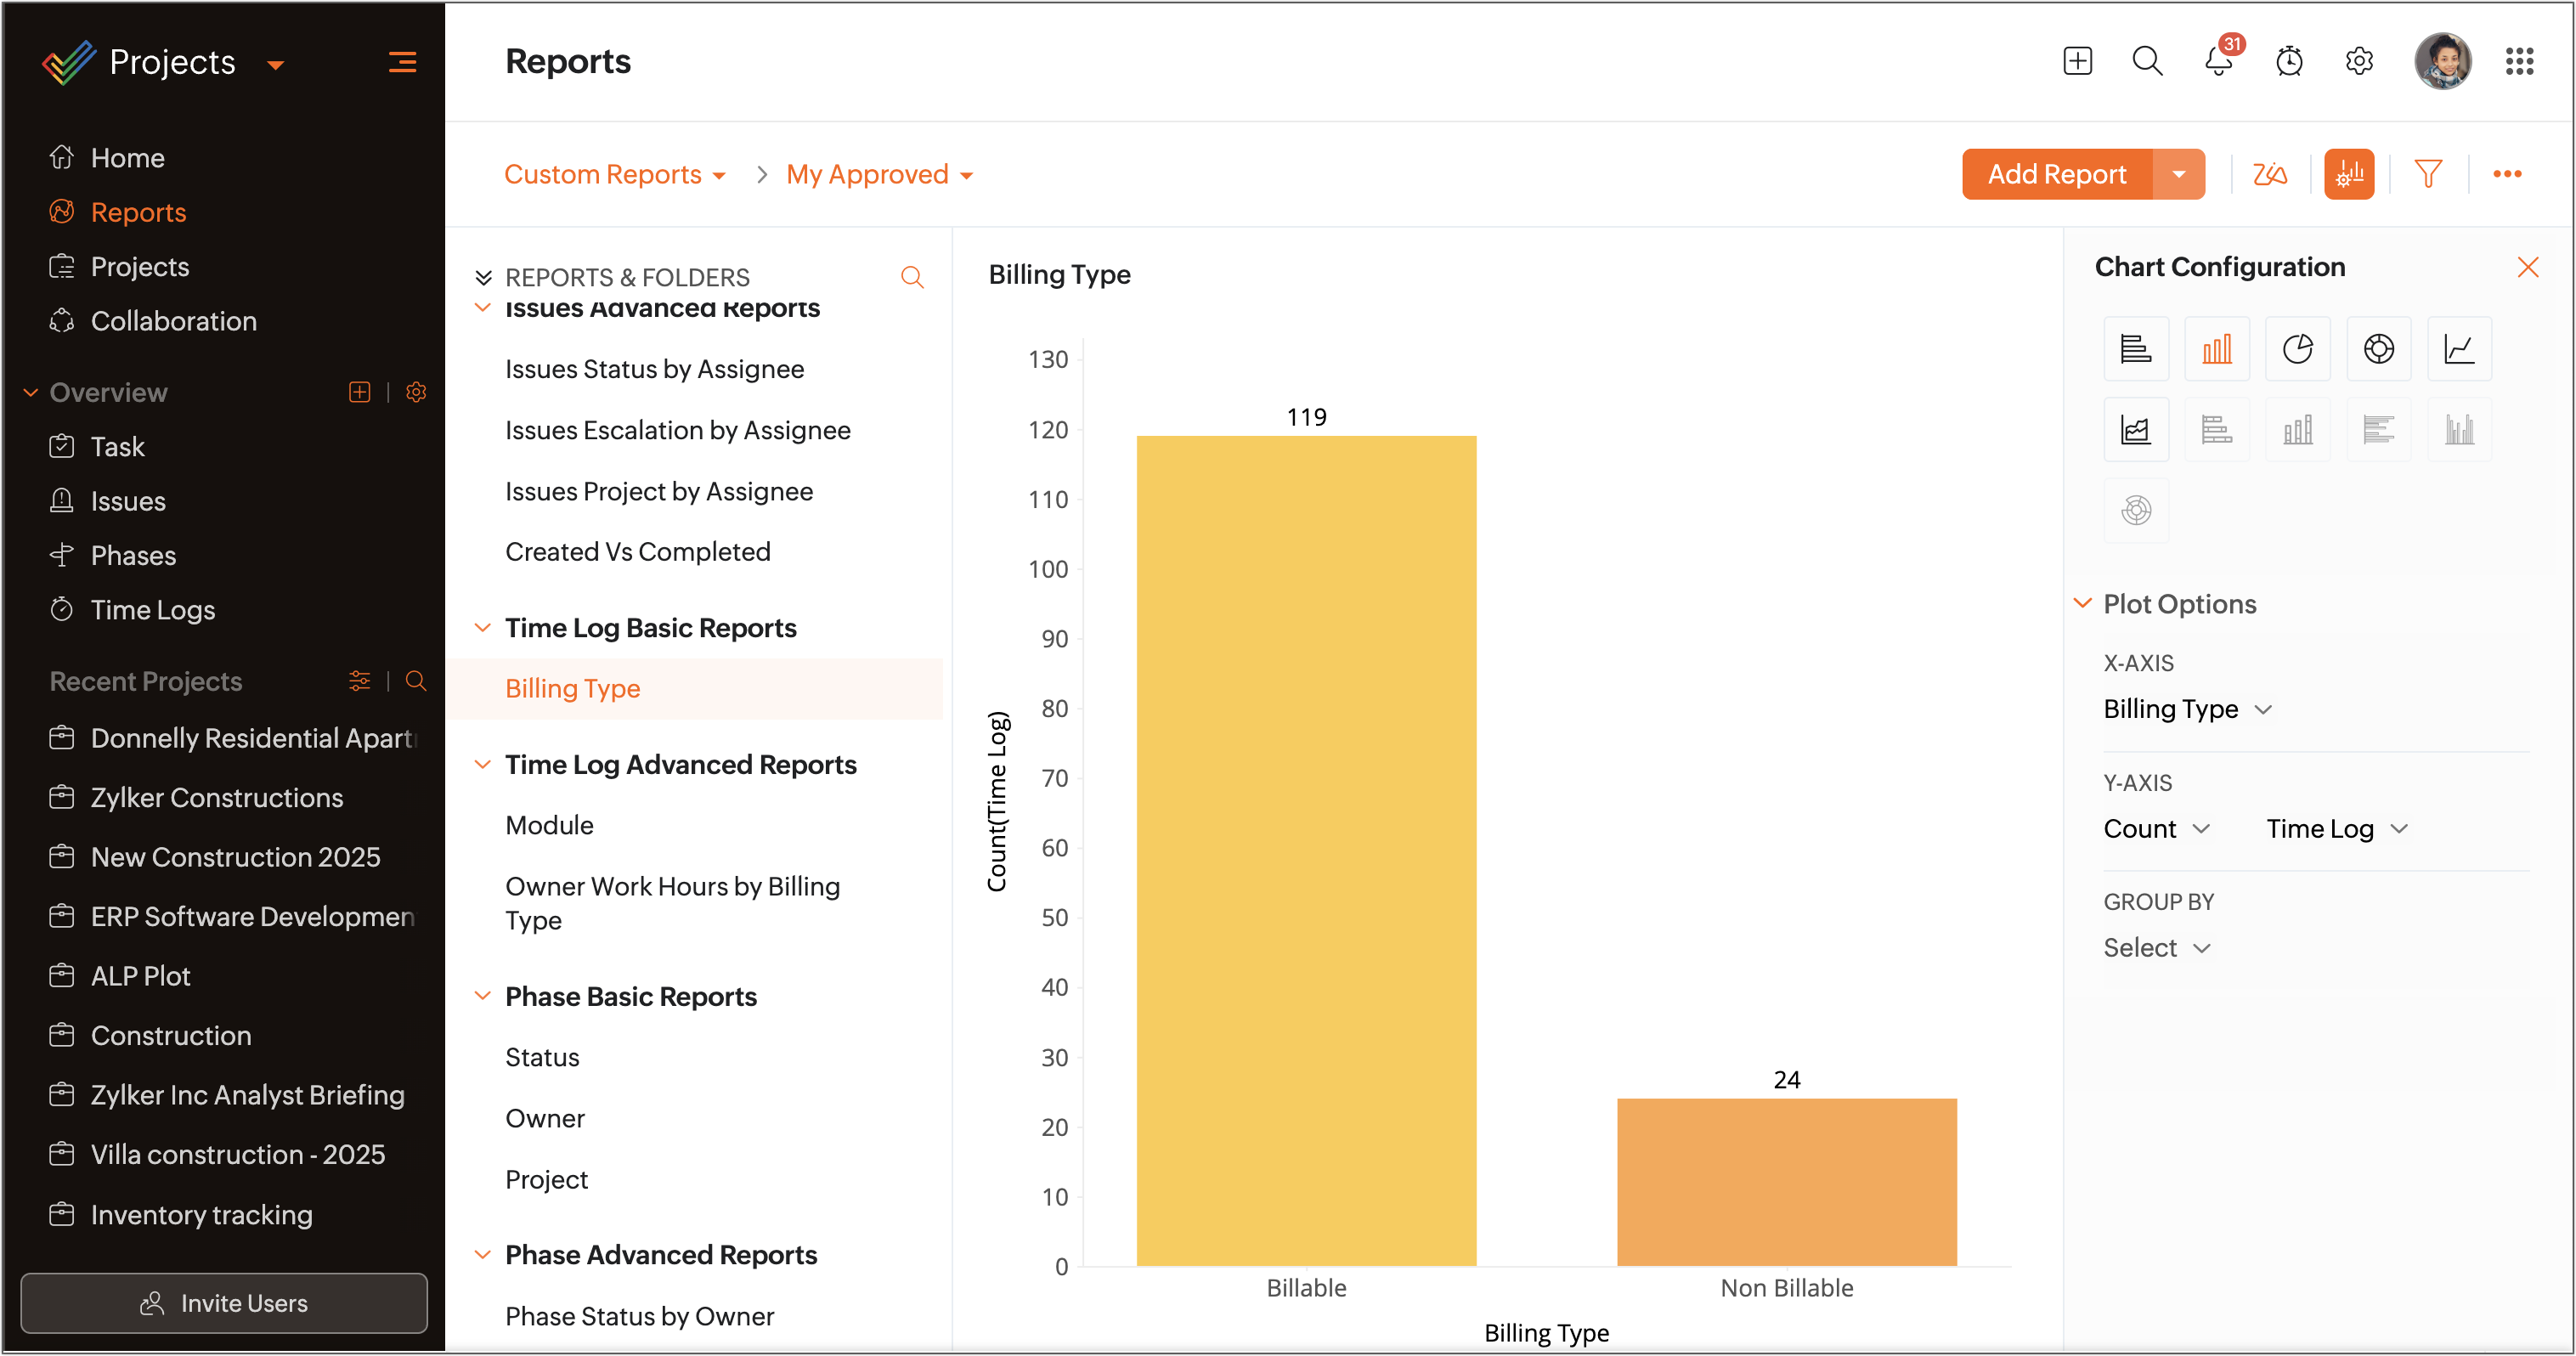This screenshot has height=1356, width=2576.
Task: Open the notifications bell icon
Action: pyautogui.click(x=2218, y=62)
